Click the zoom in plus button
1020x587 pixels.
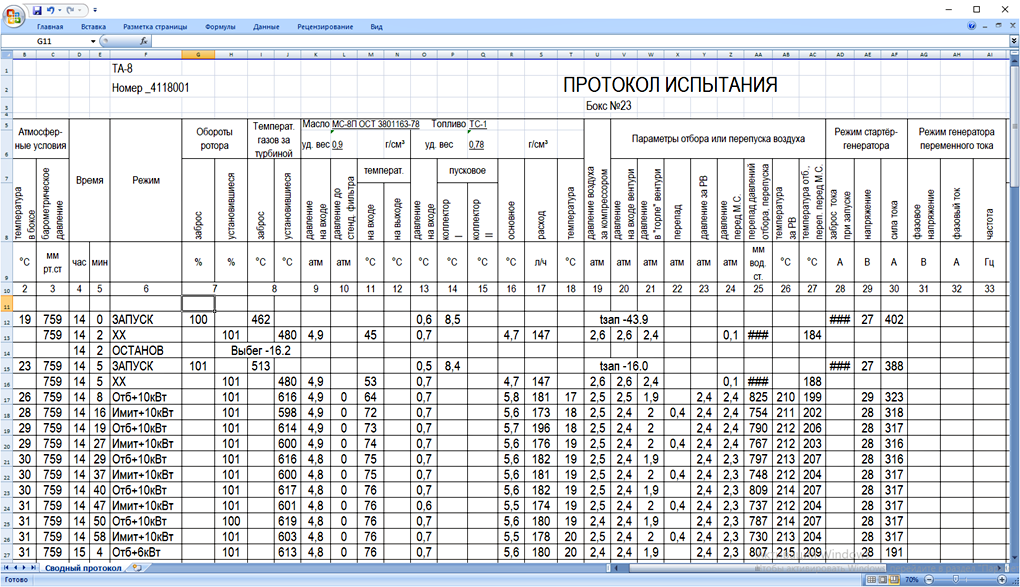pyautogui.click(x=1003, y=579)
